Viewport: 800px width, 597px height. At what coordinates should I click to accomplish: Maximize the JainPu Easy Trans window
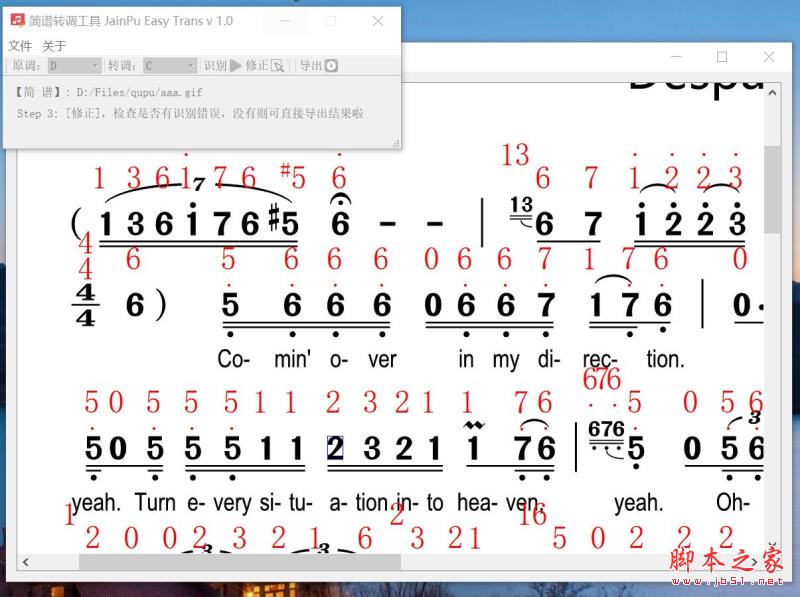pos(331,21)
